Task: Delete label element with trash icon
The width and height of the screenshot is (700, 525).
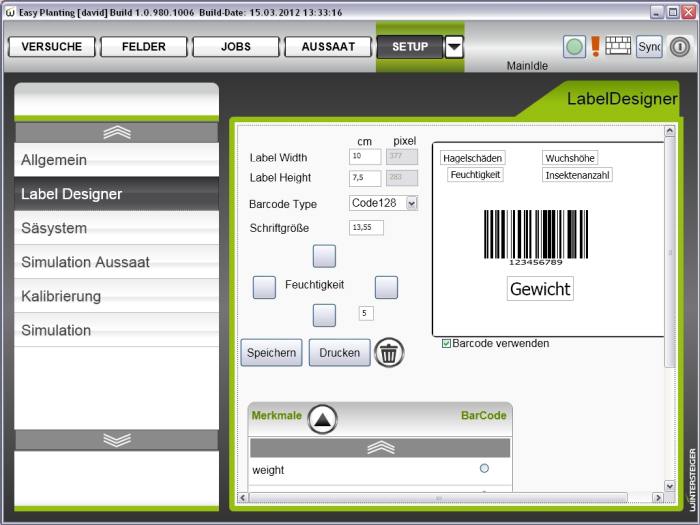Action: point(389,353)
